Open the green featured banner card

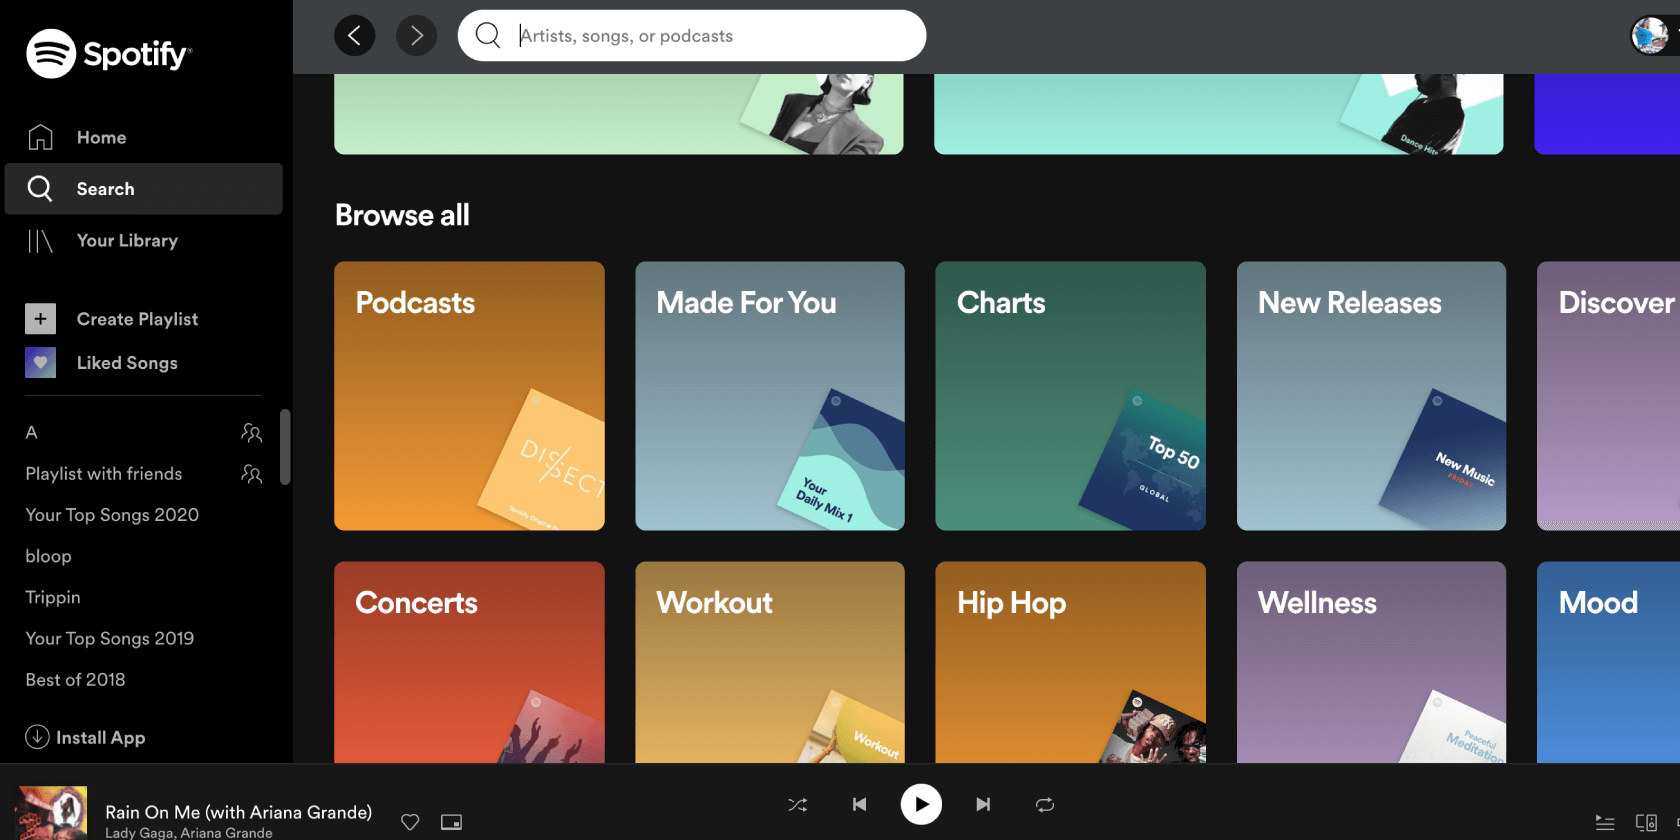point(619,114)
